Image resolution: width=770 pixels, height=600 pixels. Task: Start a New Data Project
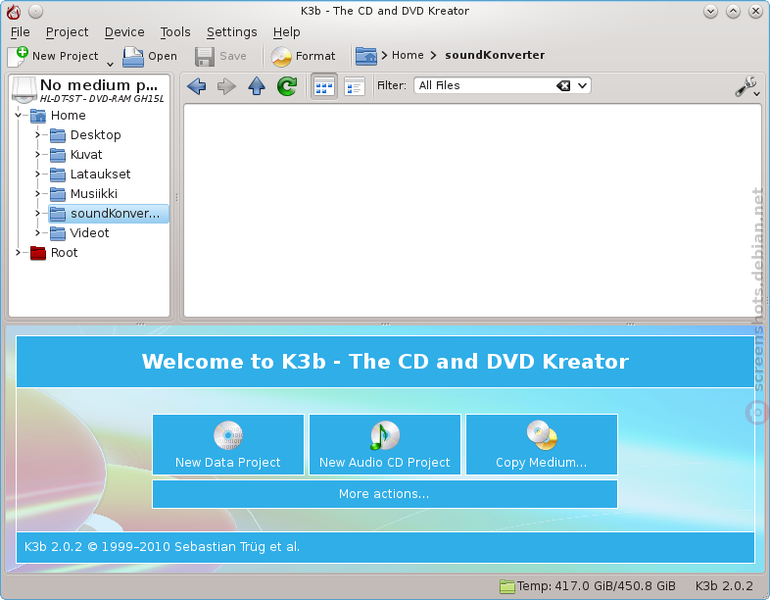pos(228,444)
